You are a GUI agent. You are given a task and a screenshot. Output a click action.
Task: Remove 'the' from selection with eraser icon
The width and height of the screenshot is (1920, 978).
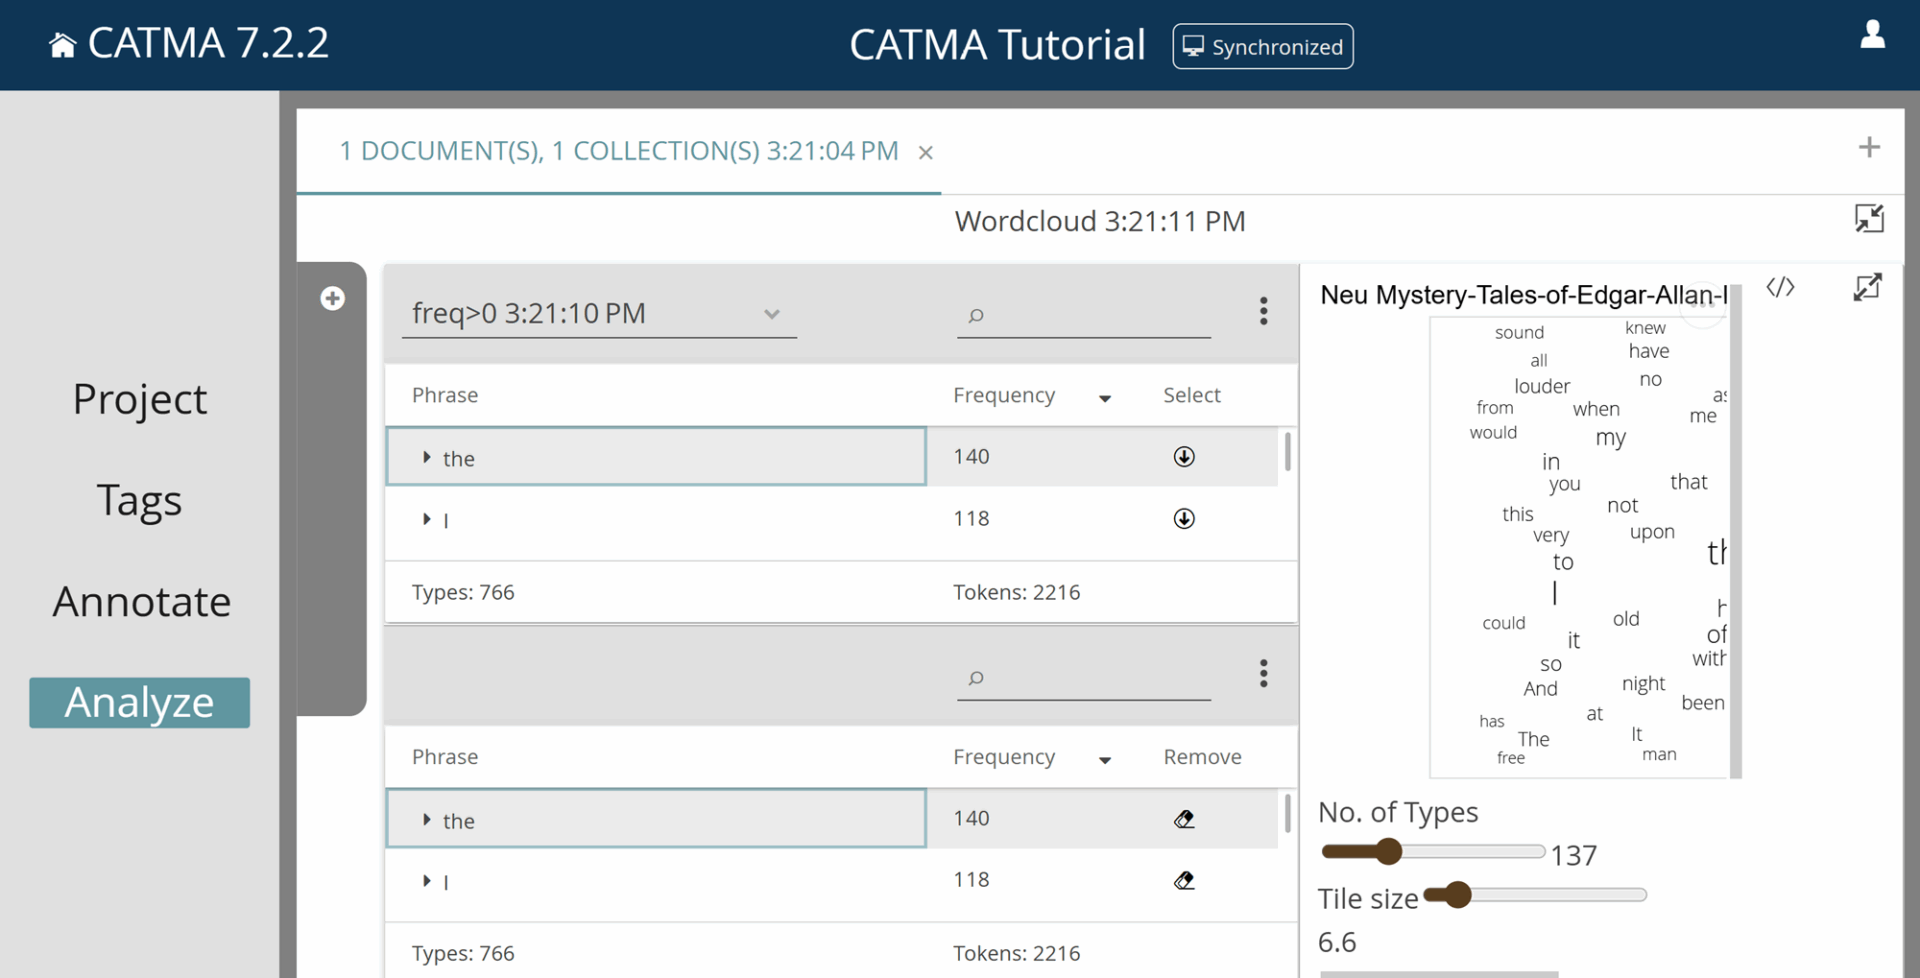coord(1184,819)
